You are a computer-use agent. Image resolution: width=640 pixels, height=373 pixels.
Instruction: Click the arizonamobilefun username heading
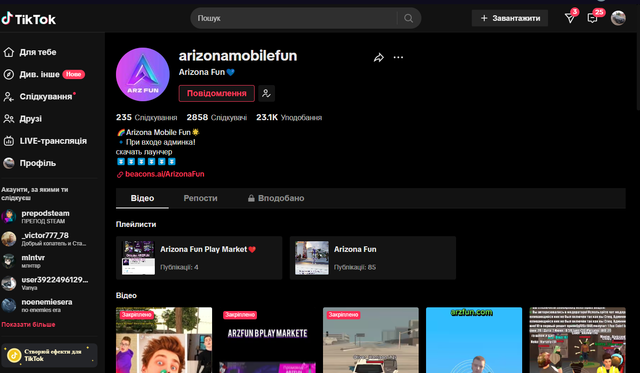click(238, 56)
